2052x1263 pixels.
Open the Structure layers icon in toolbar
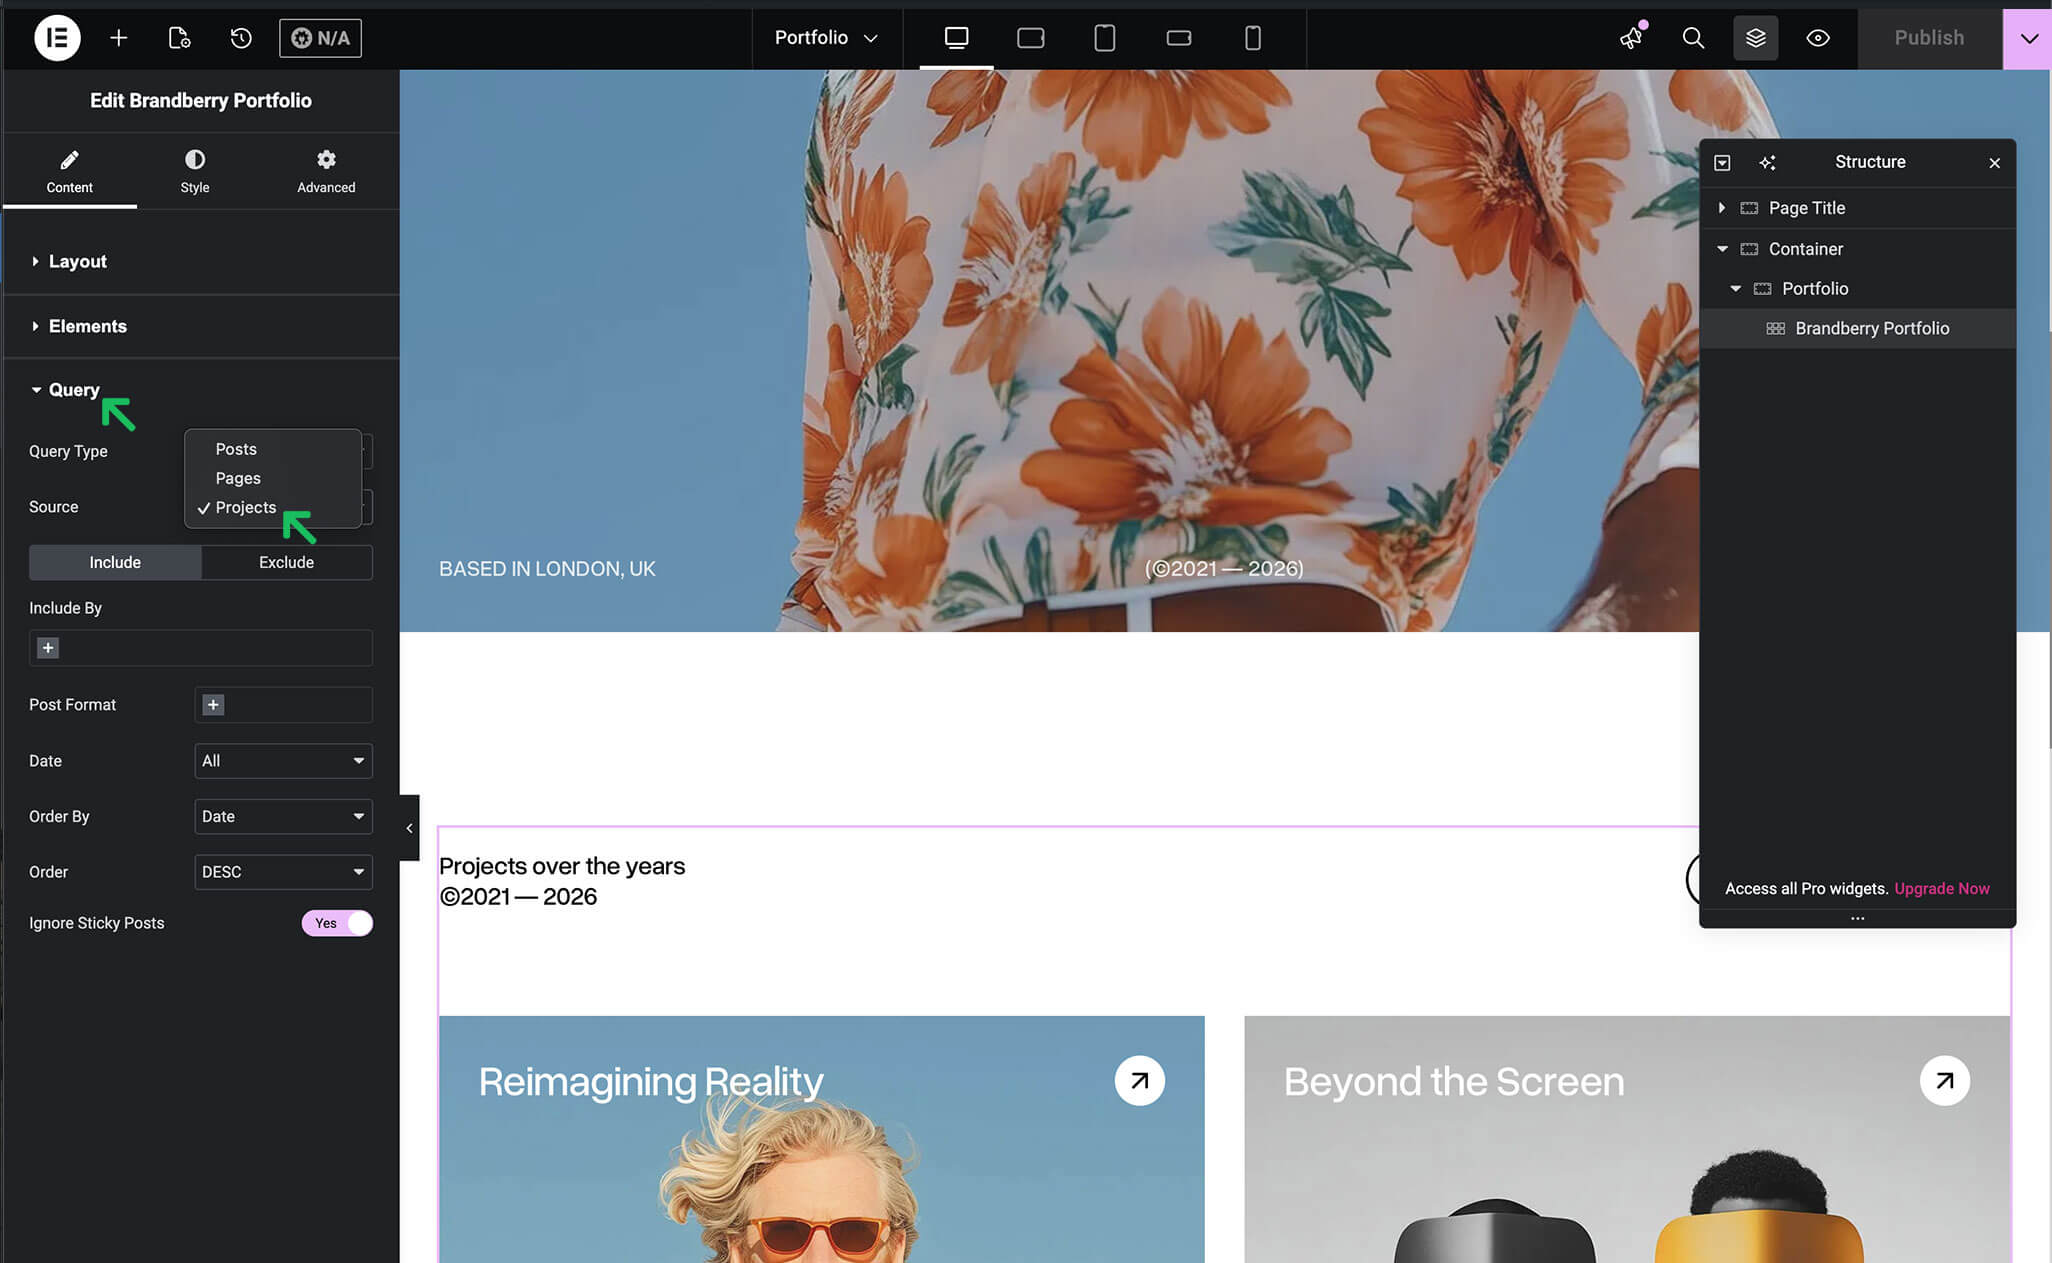click(x=1755, y=38)
